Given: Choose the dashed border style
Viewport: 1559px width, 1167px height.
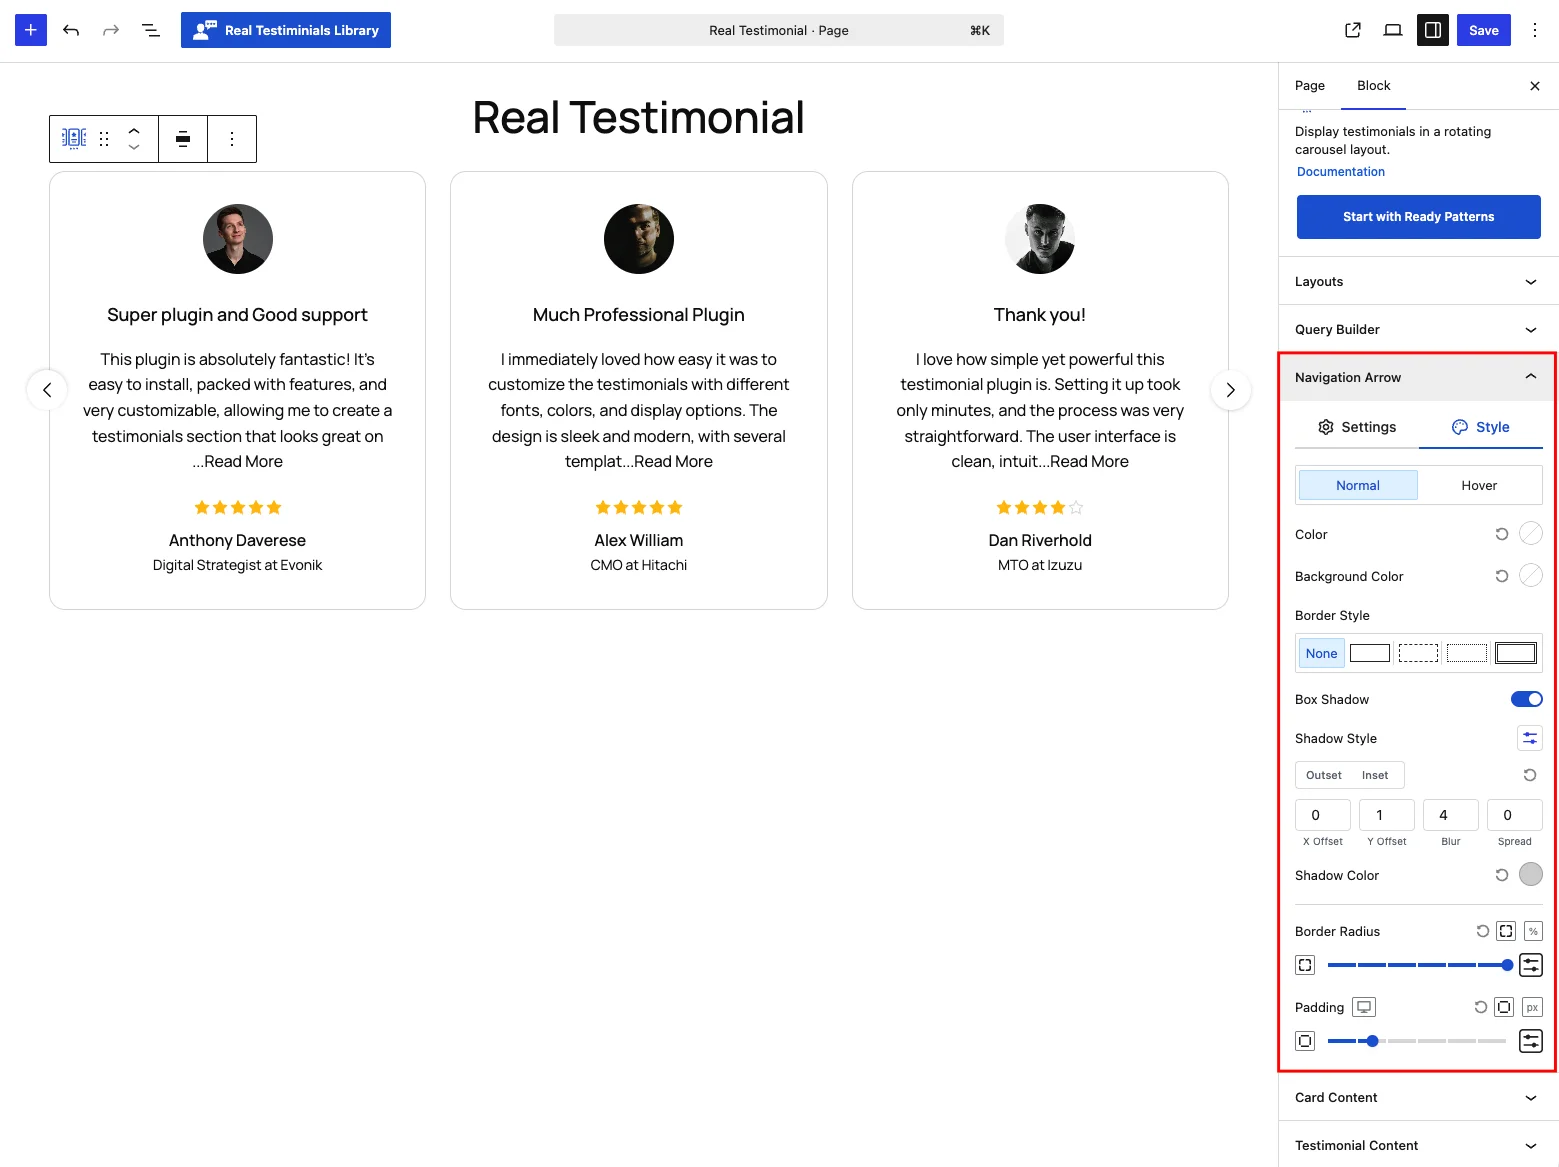Looking at the screenshot, I should pos(1418,653).
